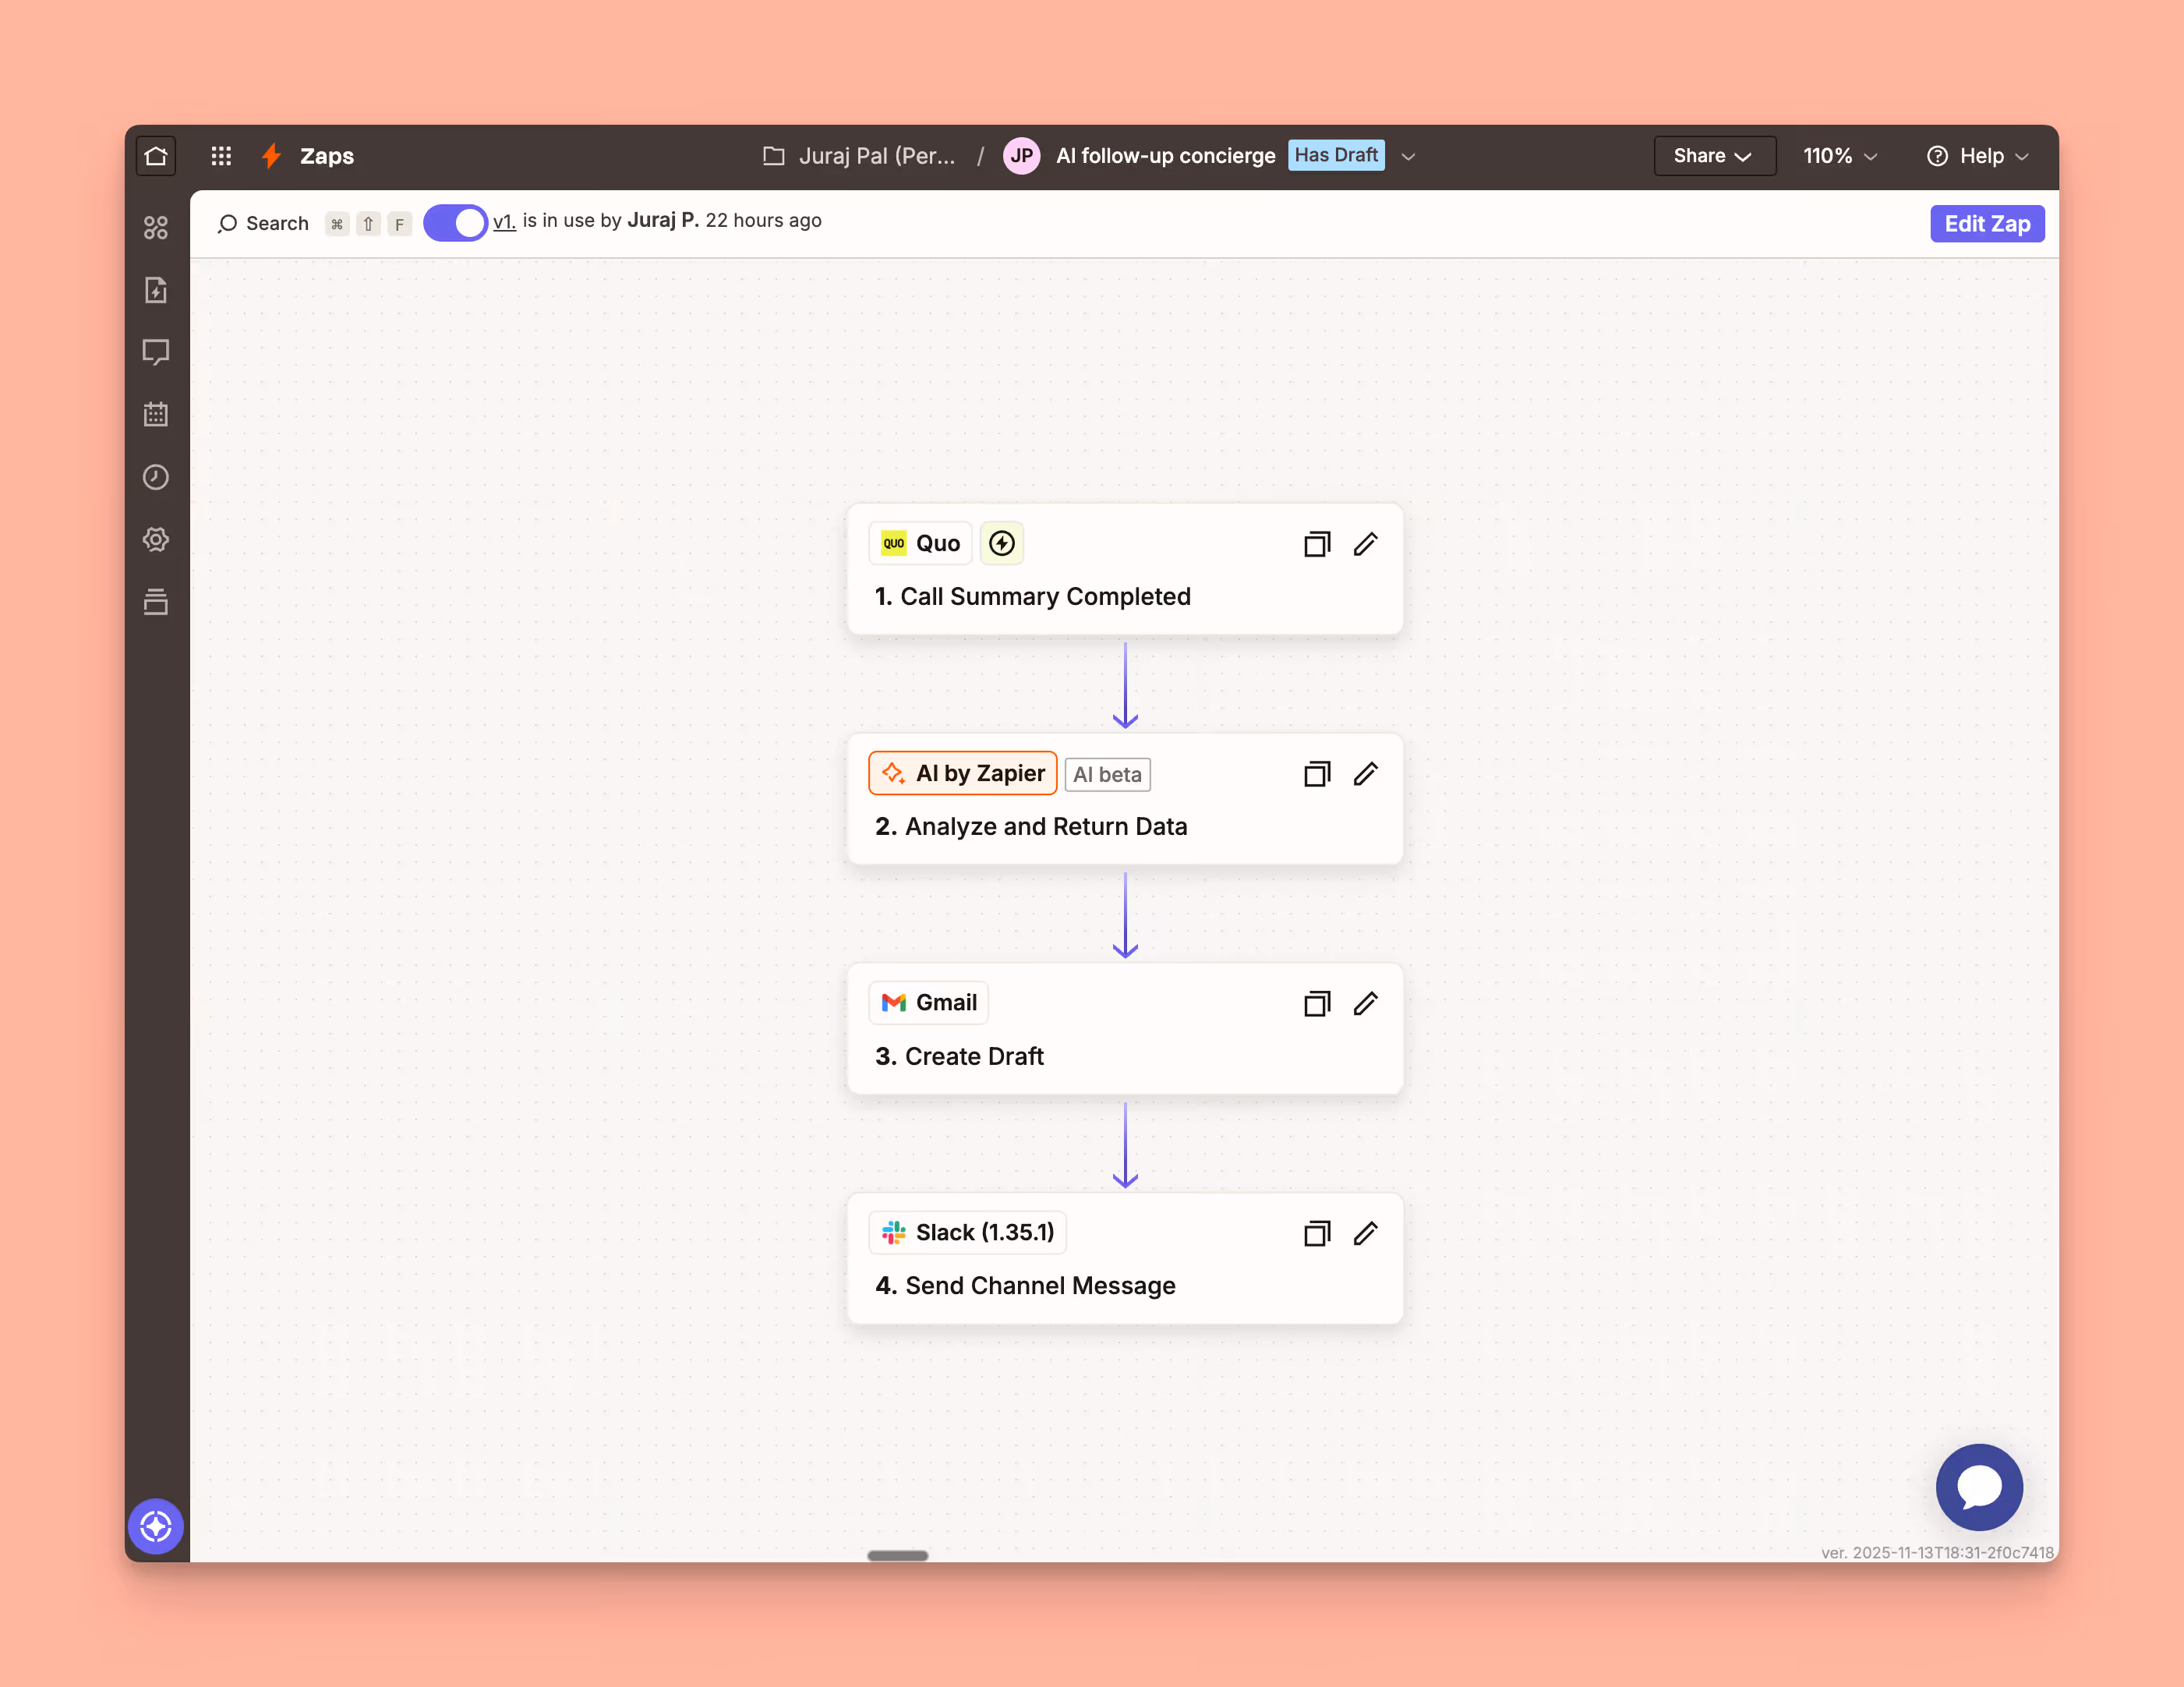The width and height of the screenshot is (2184, 1687).
Task: Select the 1. Call Summary Completed step
Action: coord(1125,569)
